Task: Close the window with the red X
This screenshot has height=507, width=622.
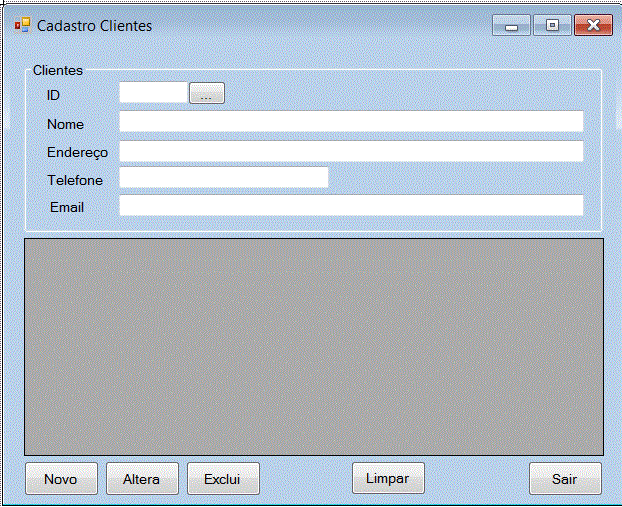Action: 593,26
